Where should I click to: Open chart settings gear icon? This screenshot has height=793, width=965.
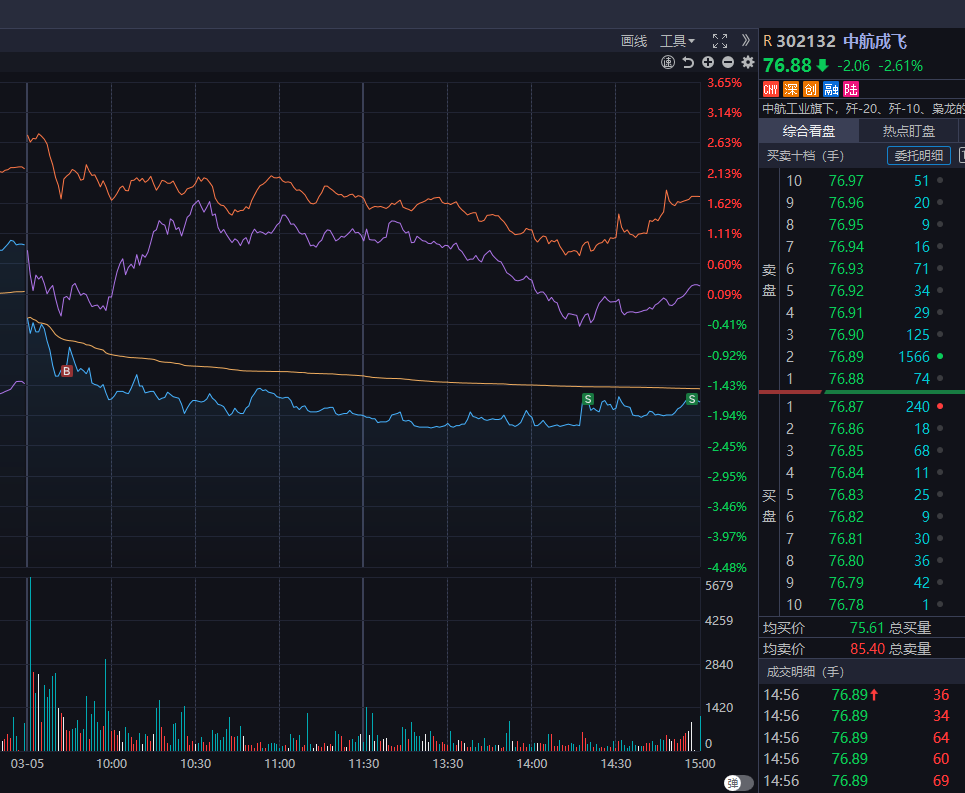747,63
